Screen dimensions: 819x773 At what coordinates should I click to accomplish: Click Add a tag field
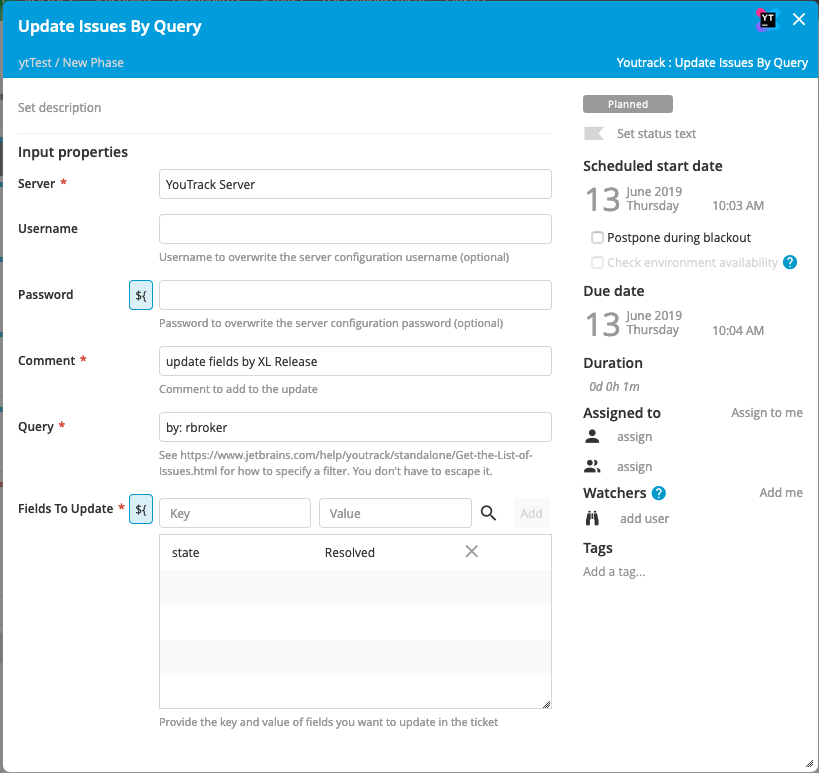614,571
